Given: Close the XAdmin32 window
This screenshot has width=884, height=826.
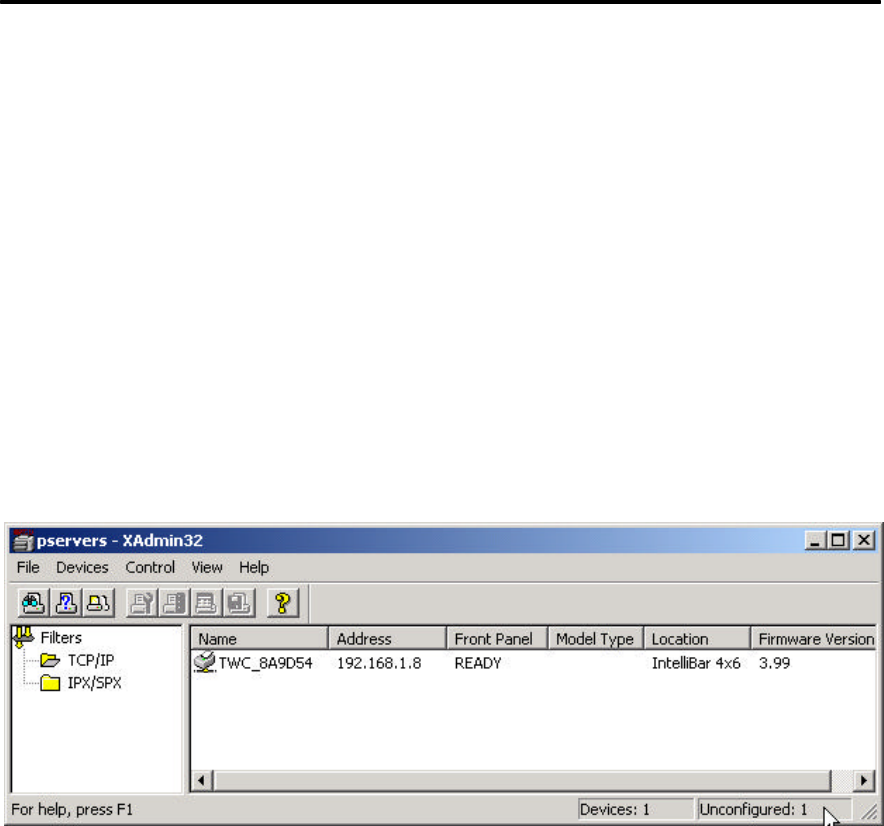Looking at the screenshot, I should (864, 540).
